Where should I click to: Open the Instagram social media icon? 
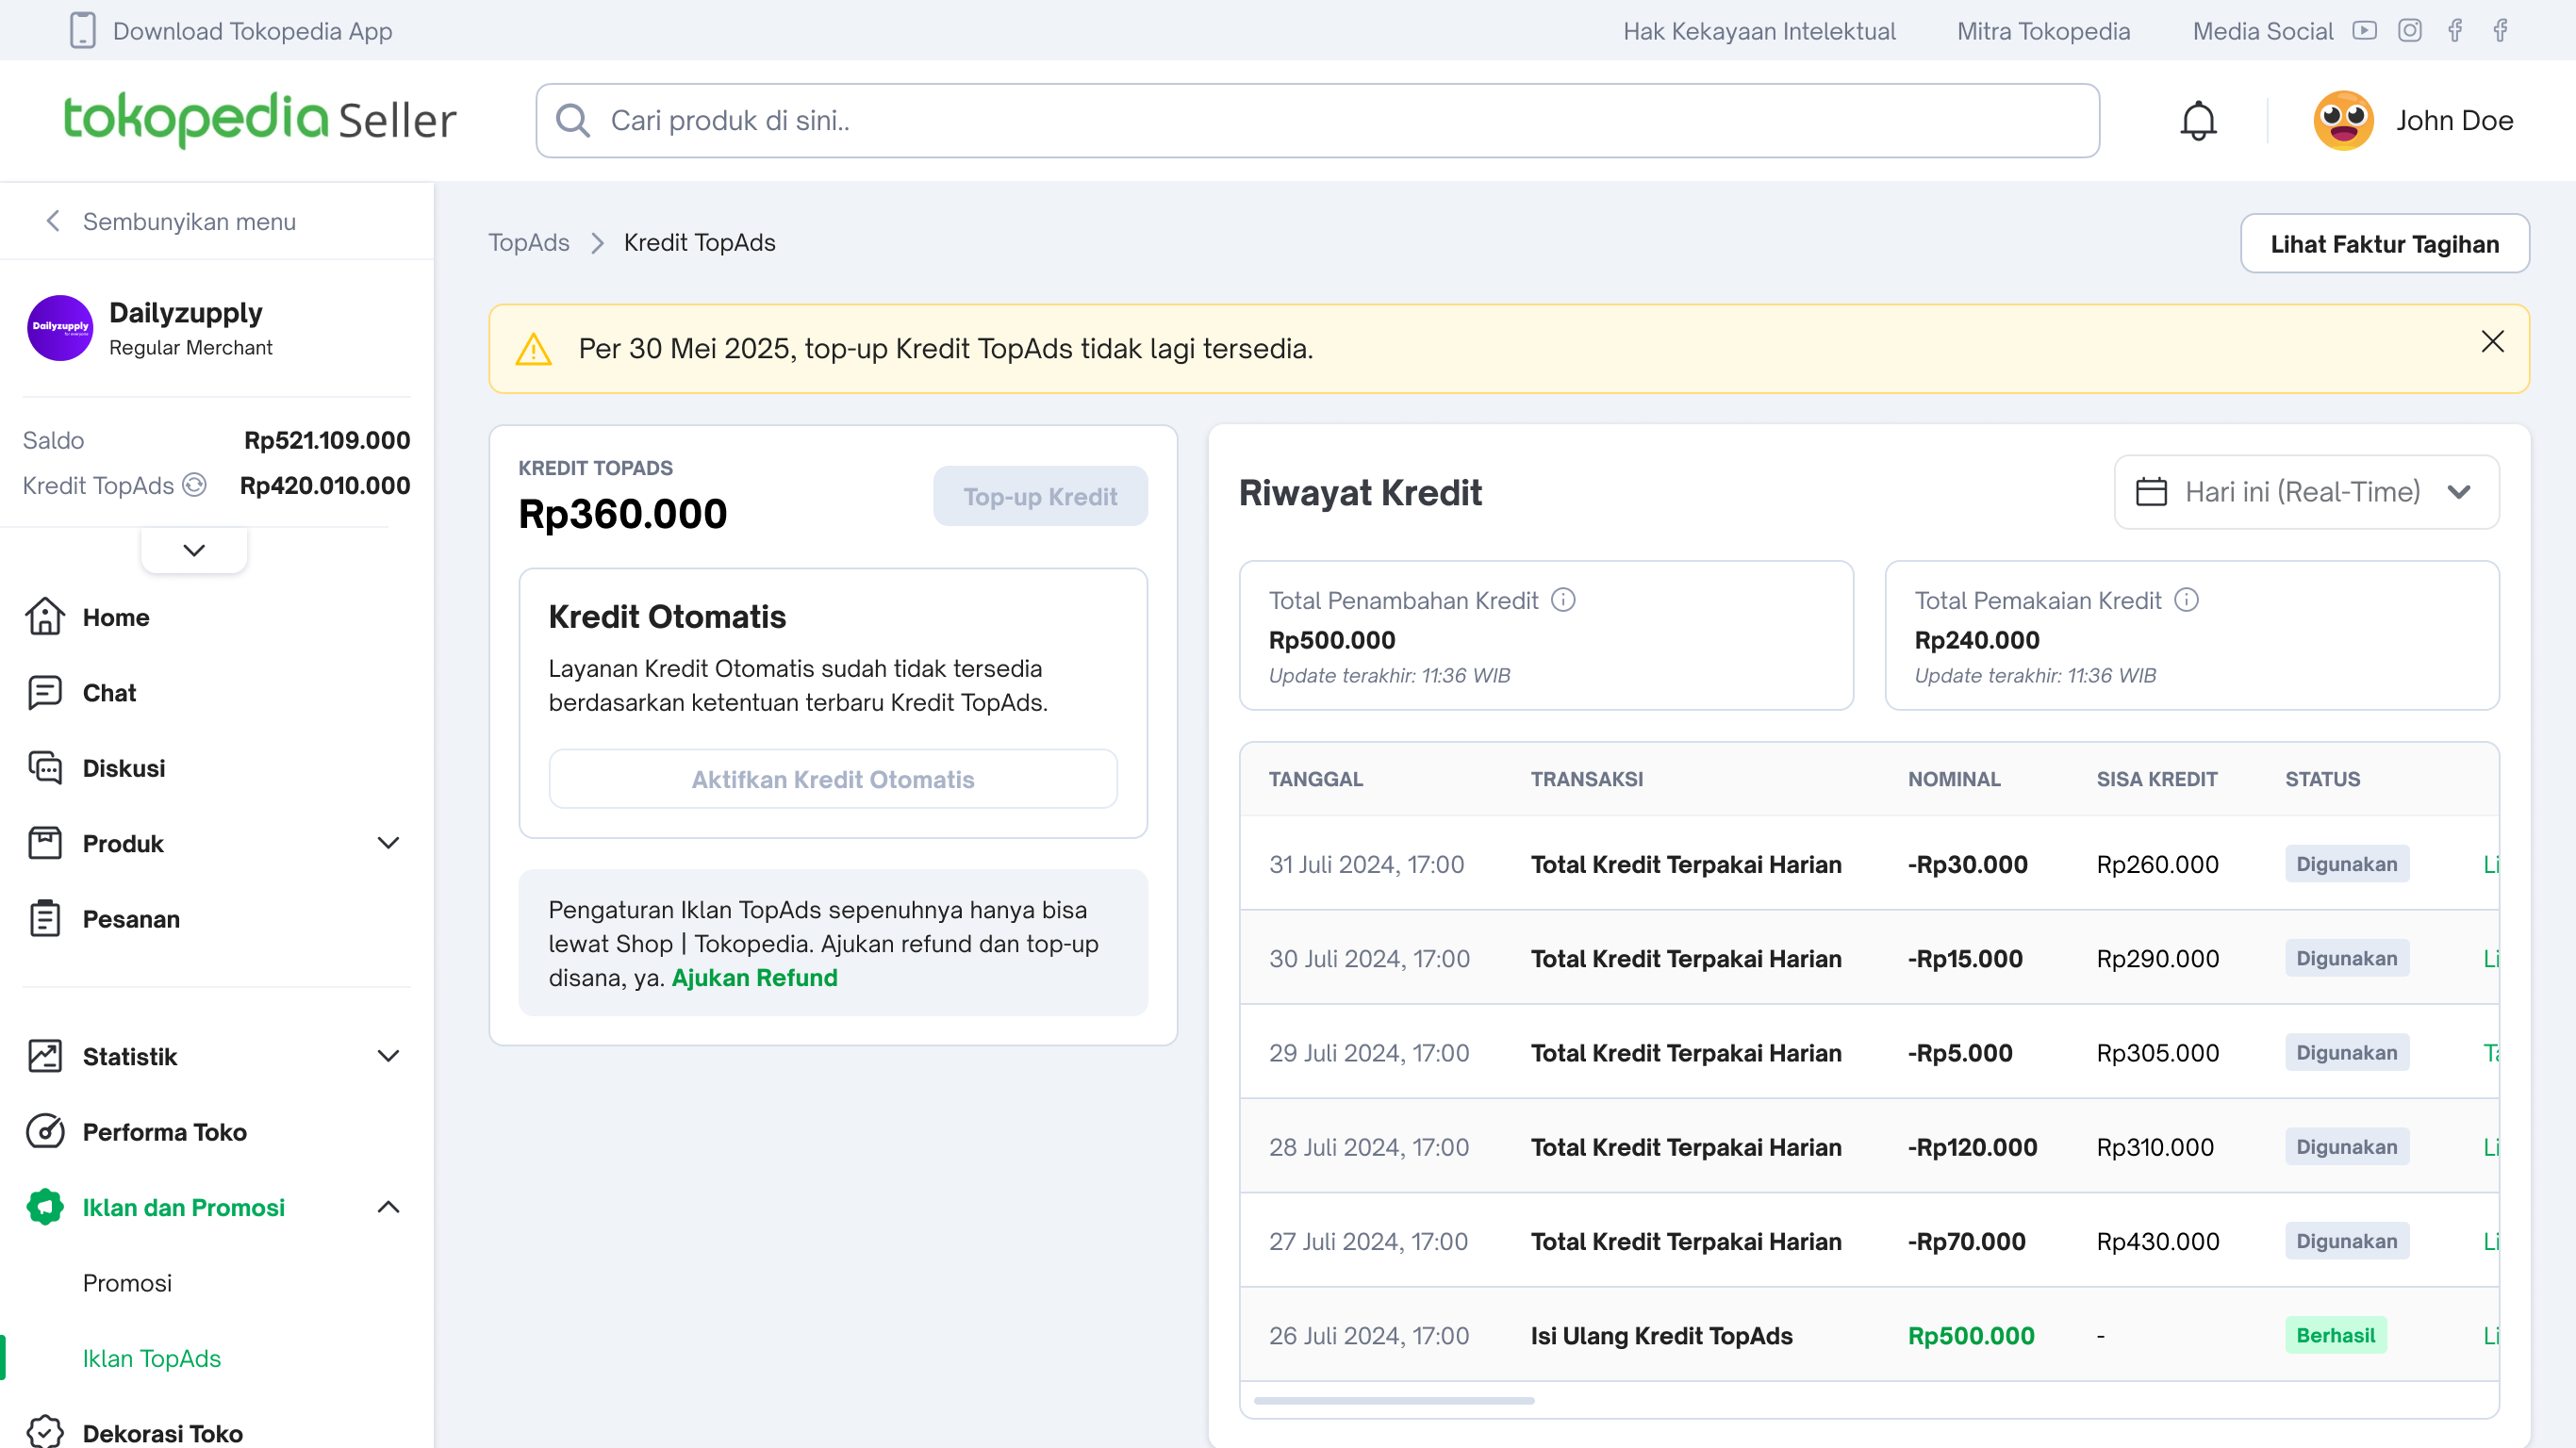pyautogui.click(x=2409, y=30)
